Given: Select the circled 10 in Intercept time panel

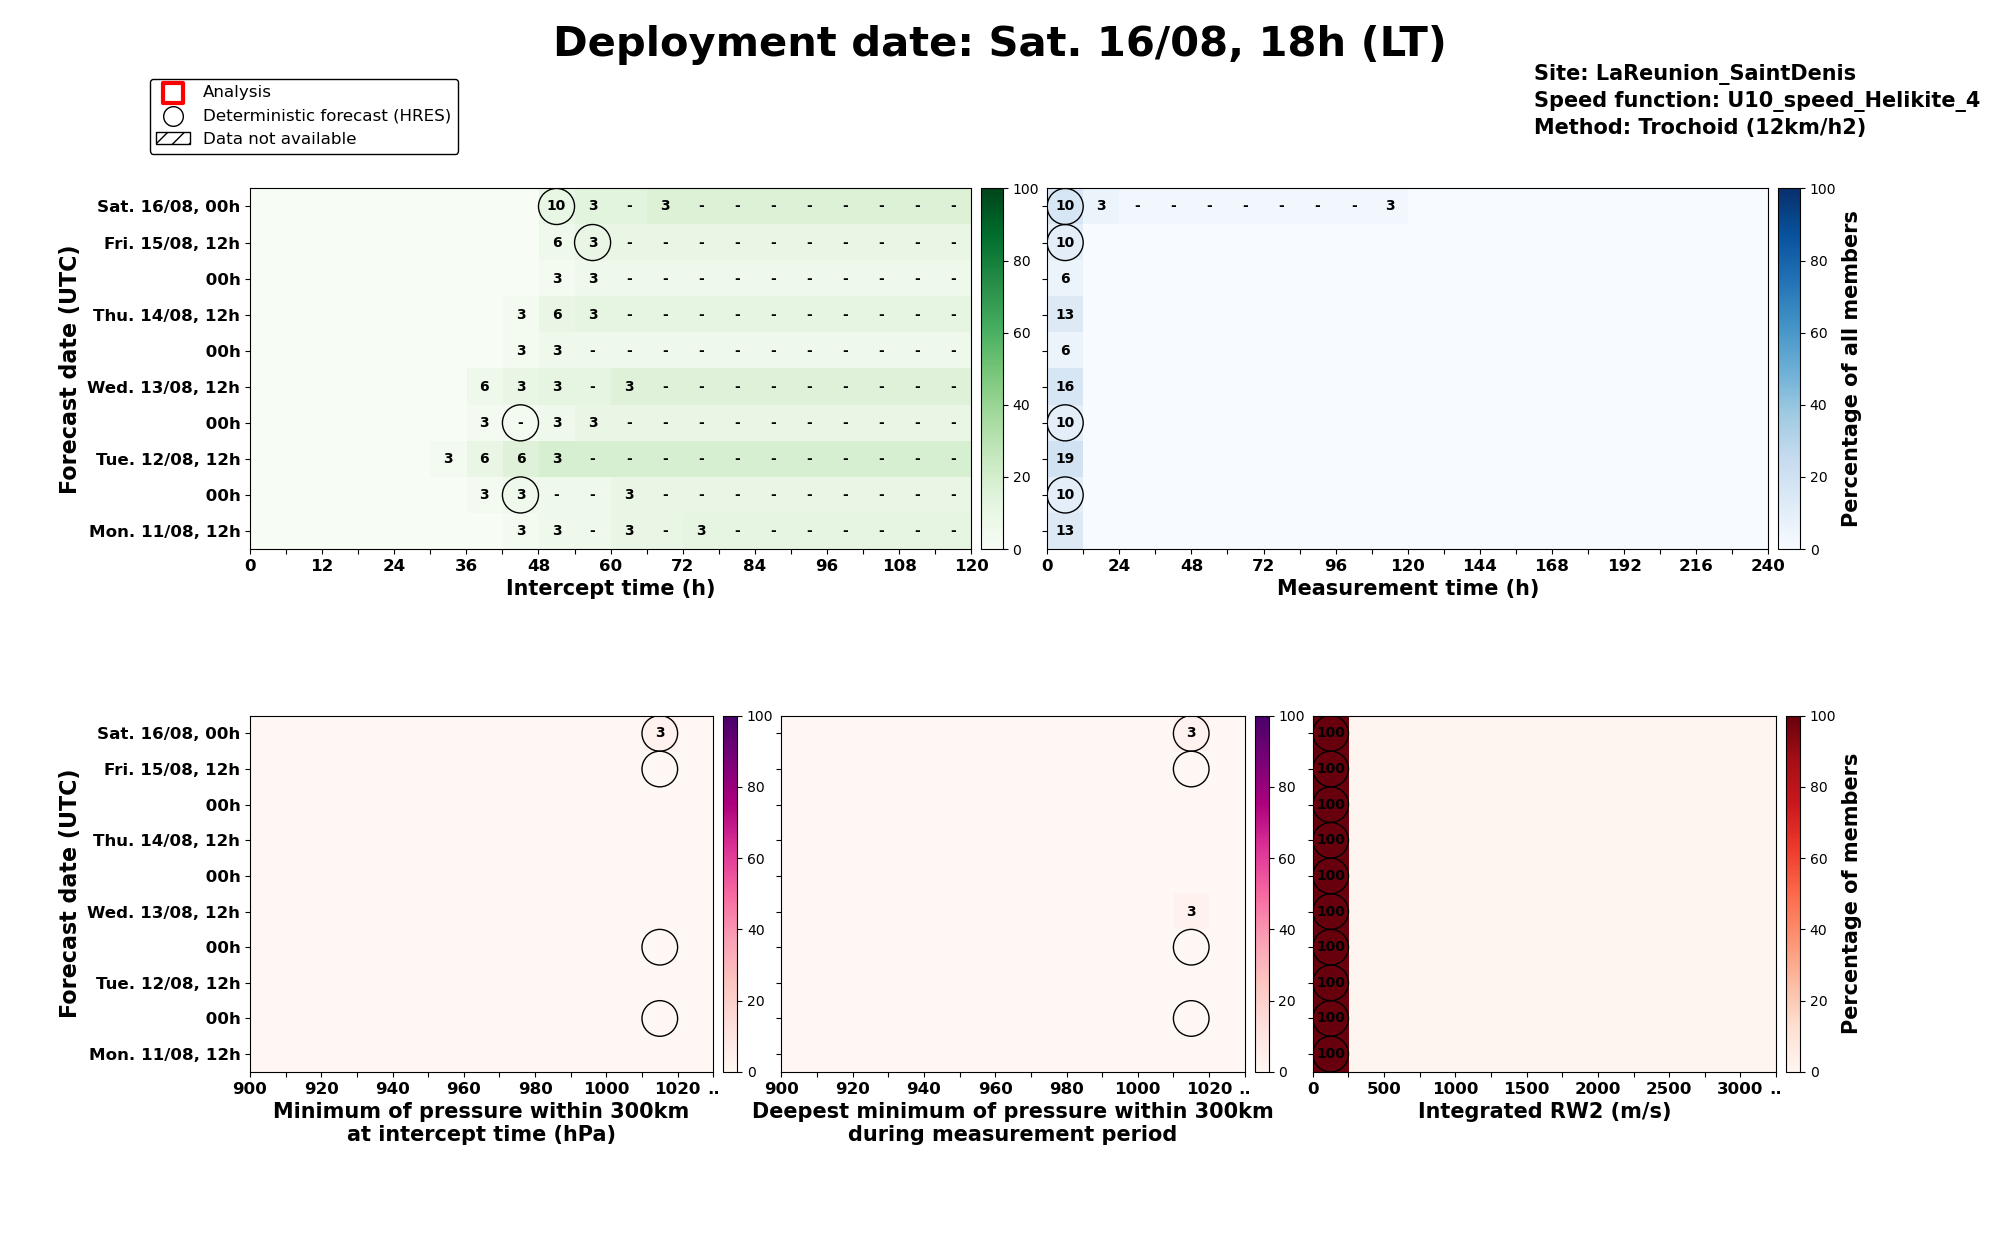Looking at the screenshot, I should (556, 206).
